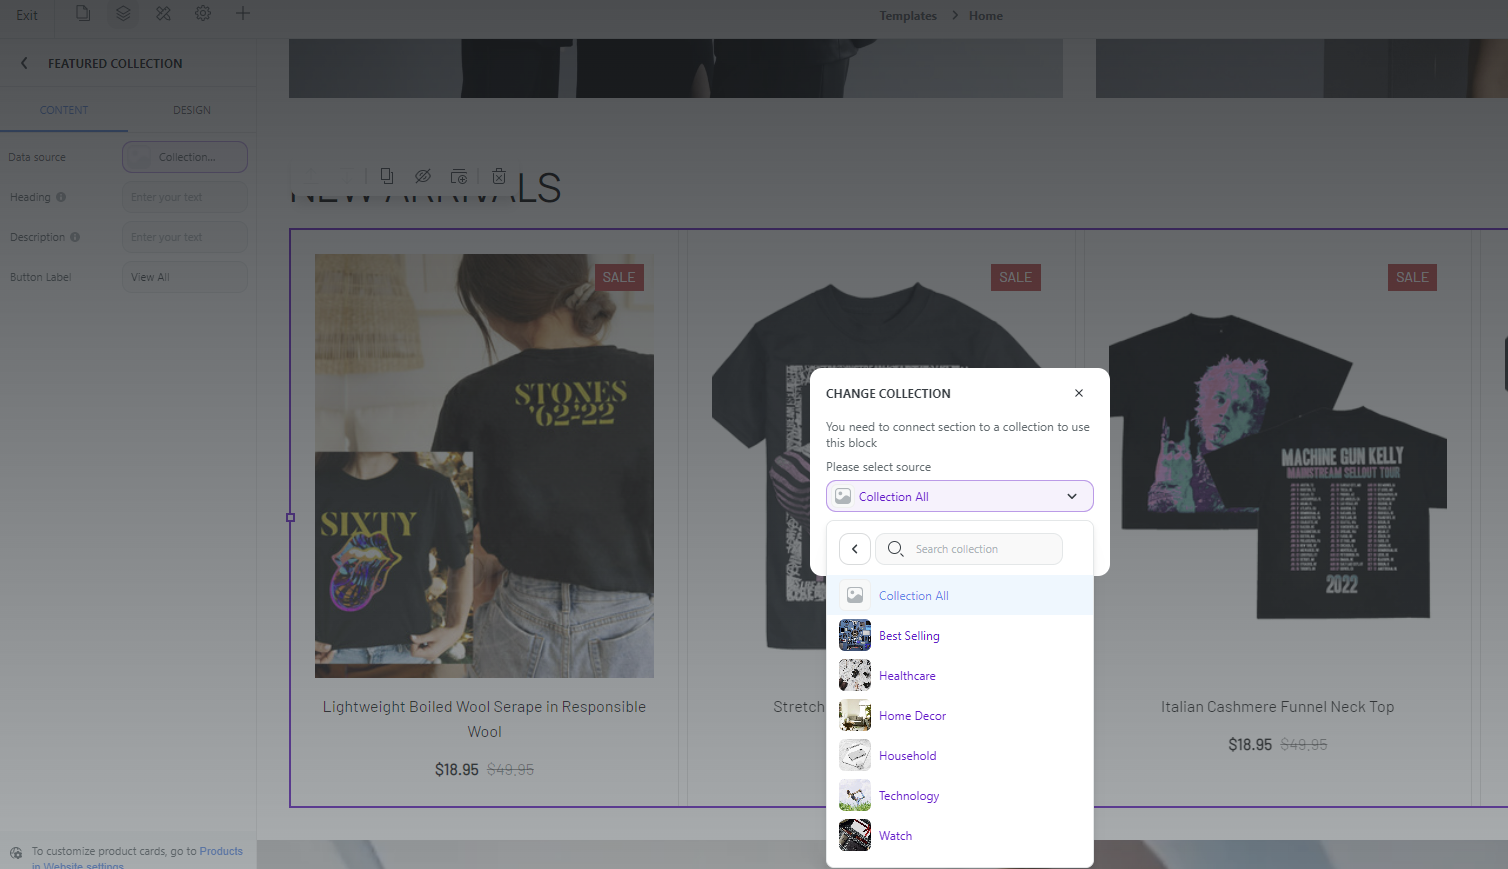1508x869 pixels.
Task: Click the Italian Cashmere Funnel Neck Top title
Action: coord(1277,706)
